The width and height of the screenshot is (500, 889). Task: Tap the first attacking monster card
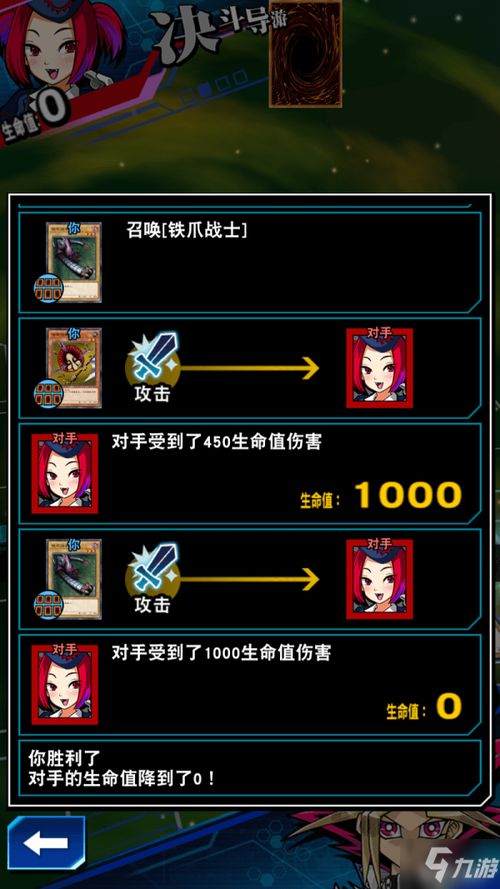click(x=74, y=367)
